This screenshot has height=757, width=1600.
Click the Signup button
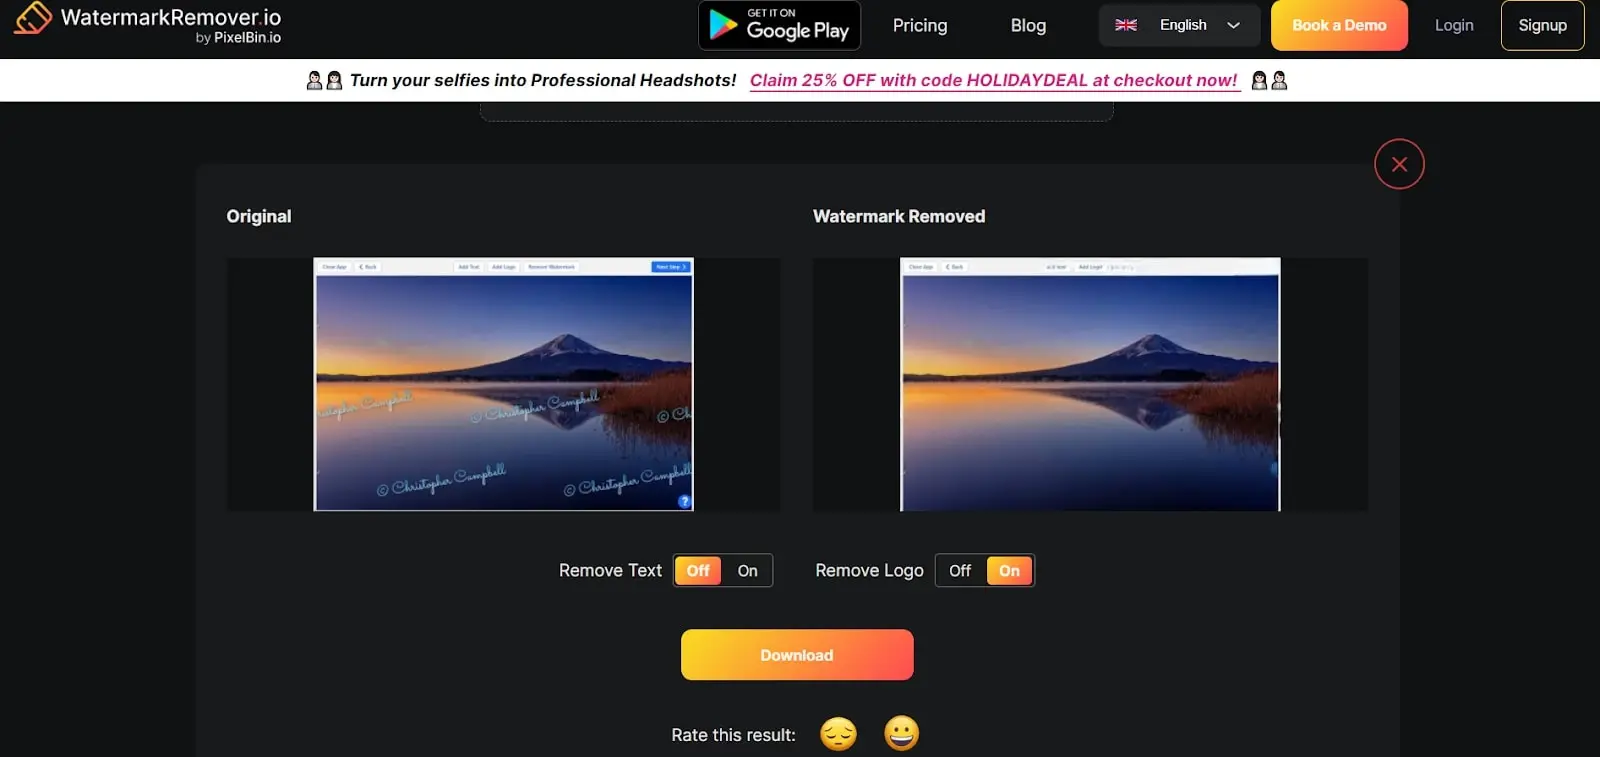tap(1542, 25)
